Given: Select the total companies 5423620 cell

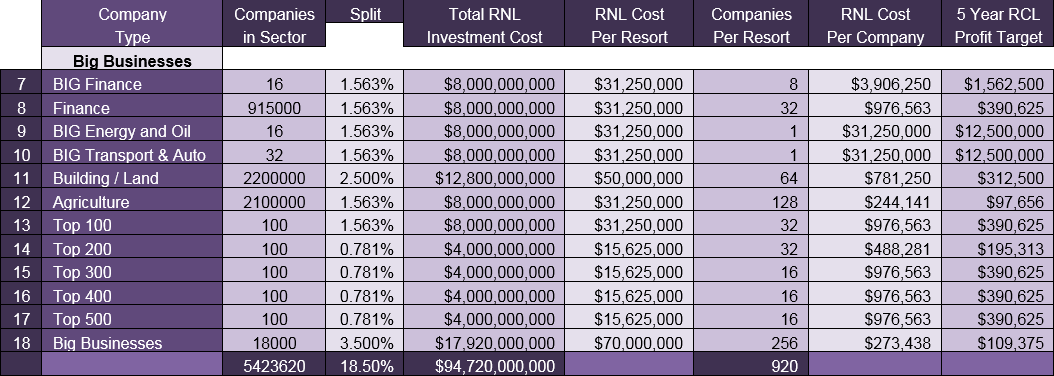Looking at the screenshot, I should pyautogui.click(x=274, y=365).
